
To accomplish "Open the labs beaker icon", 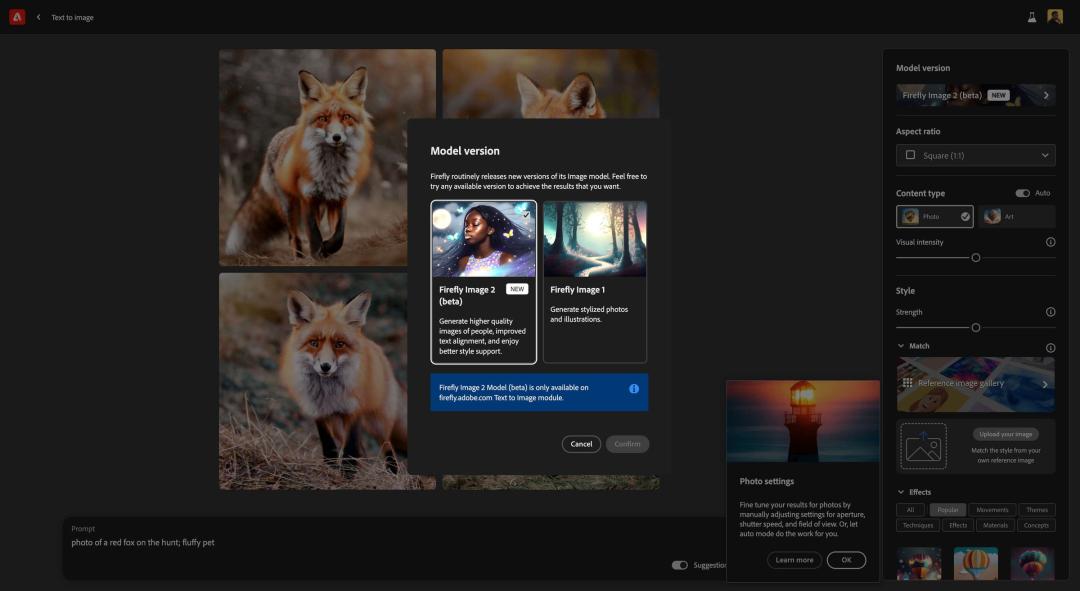I will click(1032, 17).
